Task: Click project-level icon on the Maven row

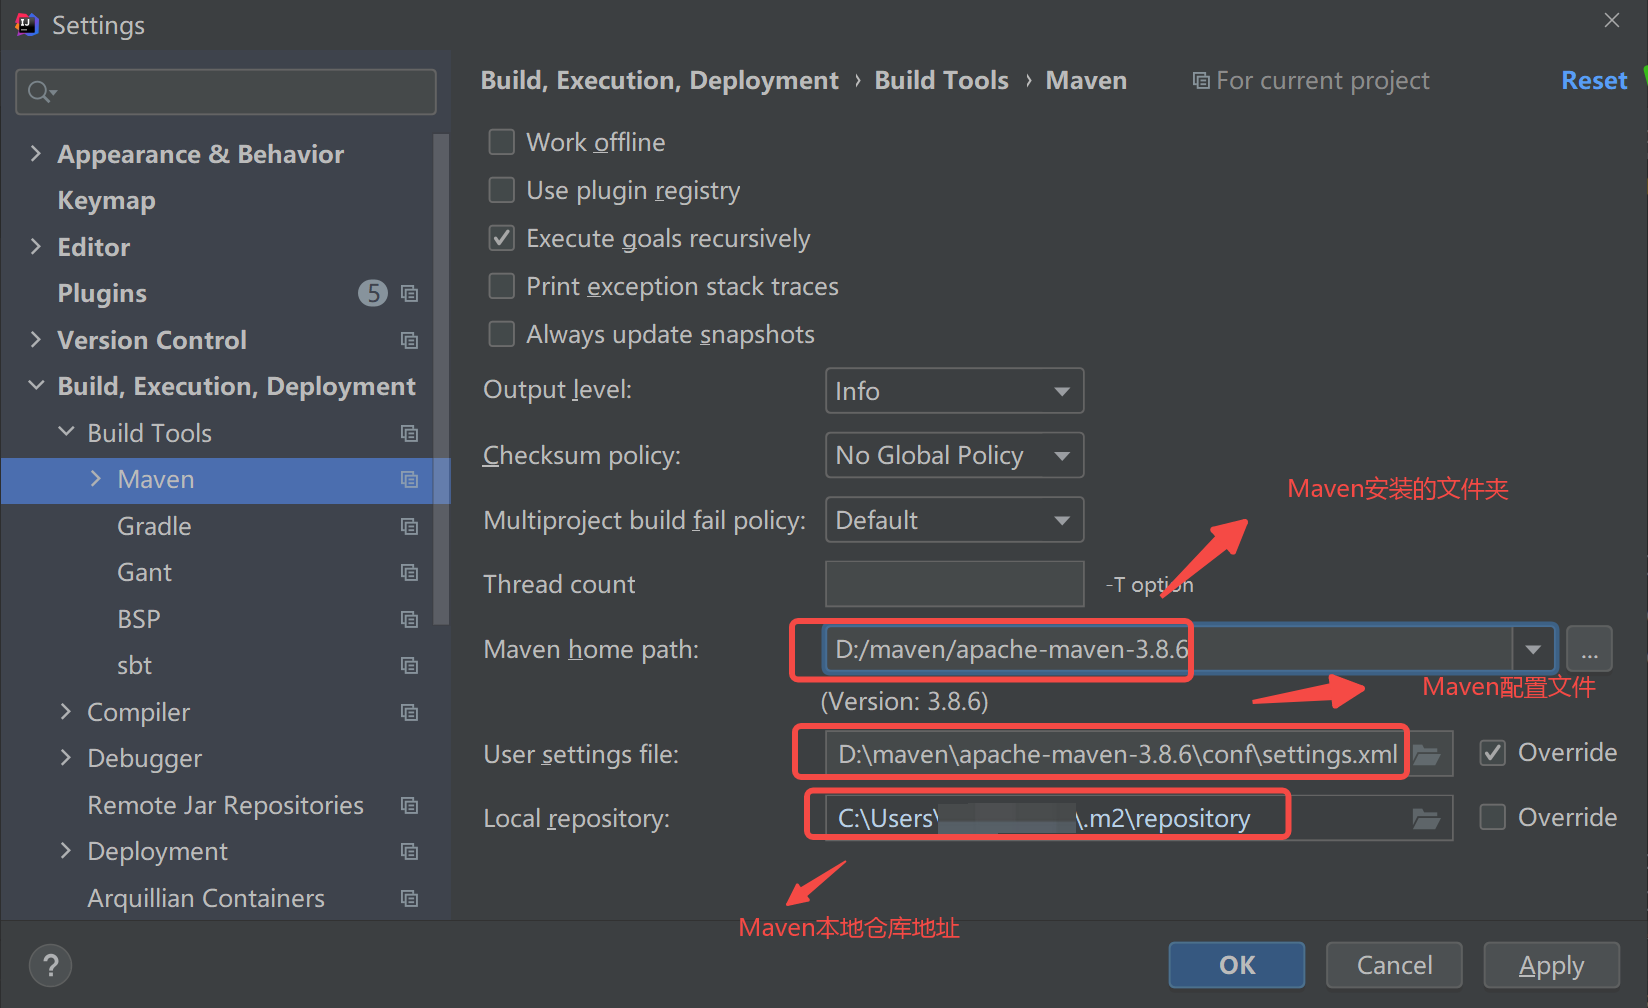Action: [x=409, y=479]
